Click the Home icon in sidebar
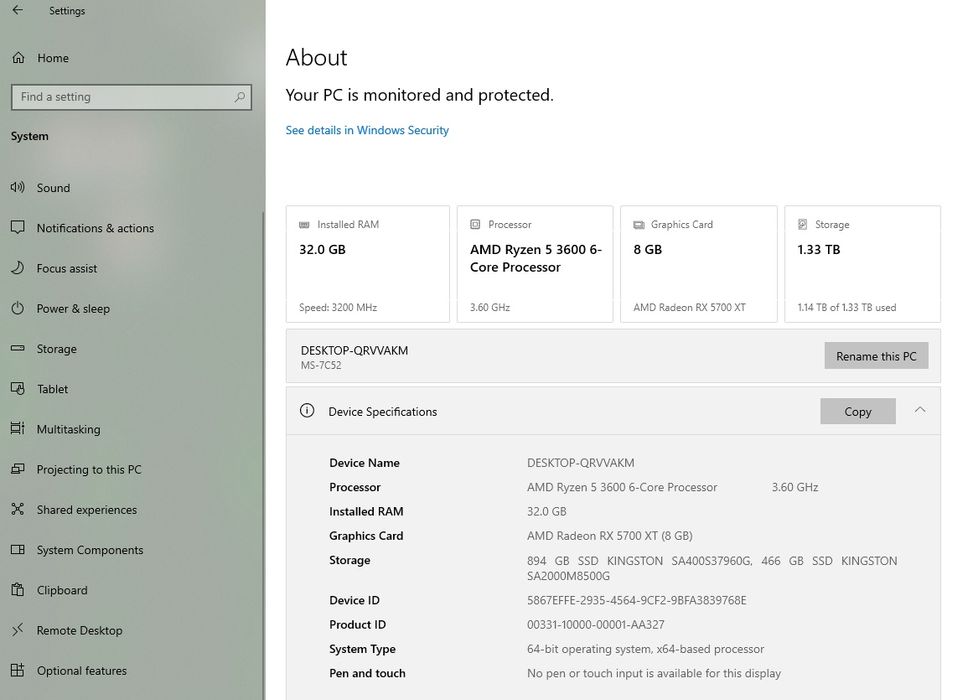This screenshot has height=700, width=973. (x=18, y=58)
